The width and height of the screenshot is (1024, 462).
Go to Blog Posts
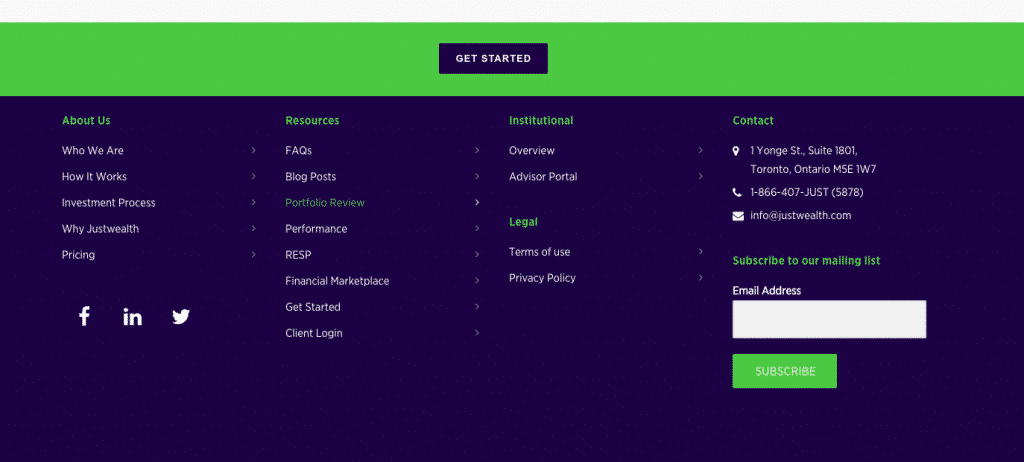[x=311, y=176]
